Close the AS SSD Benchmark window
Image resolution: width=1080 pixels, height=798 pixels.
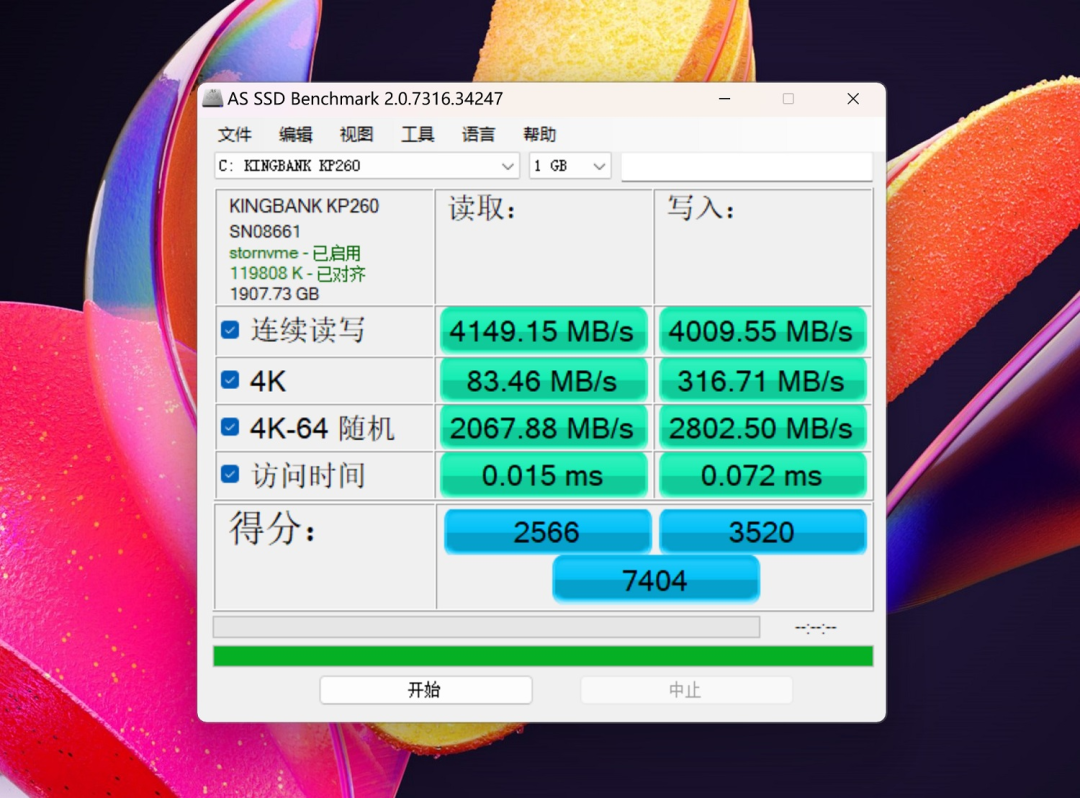[x=853, y=98]
